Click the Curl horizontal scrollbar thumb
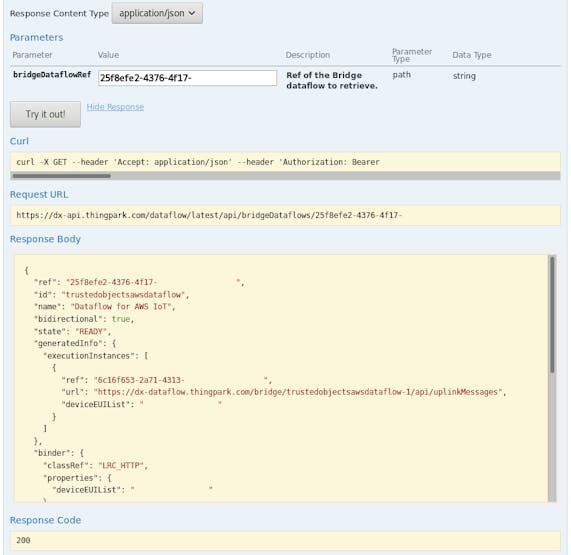The height and width of the screenshot is (555, 571). (61, 176)
